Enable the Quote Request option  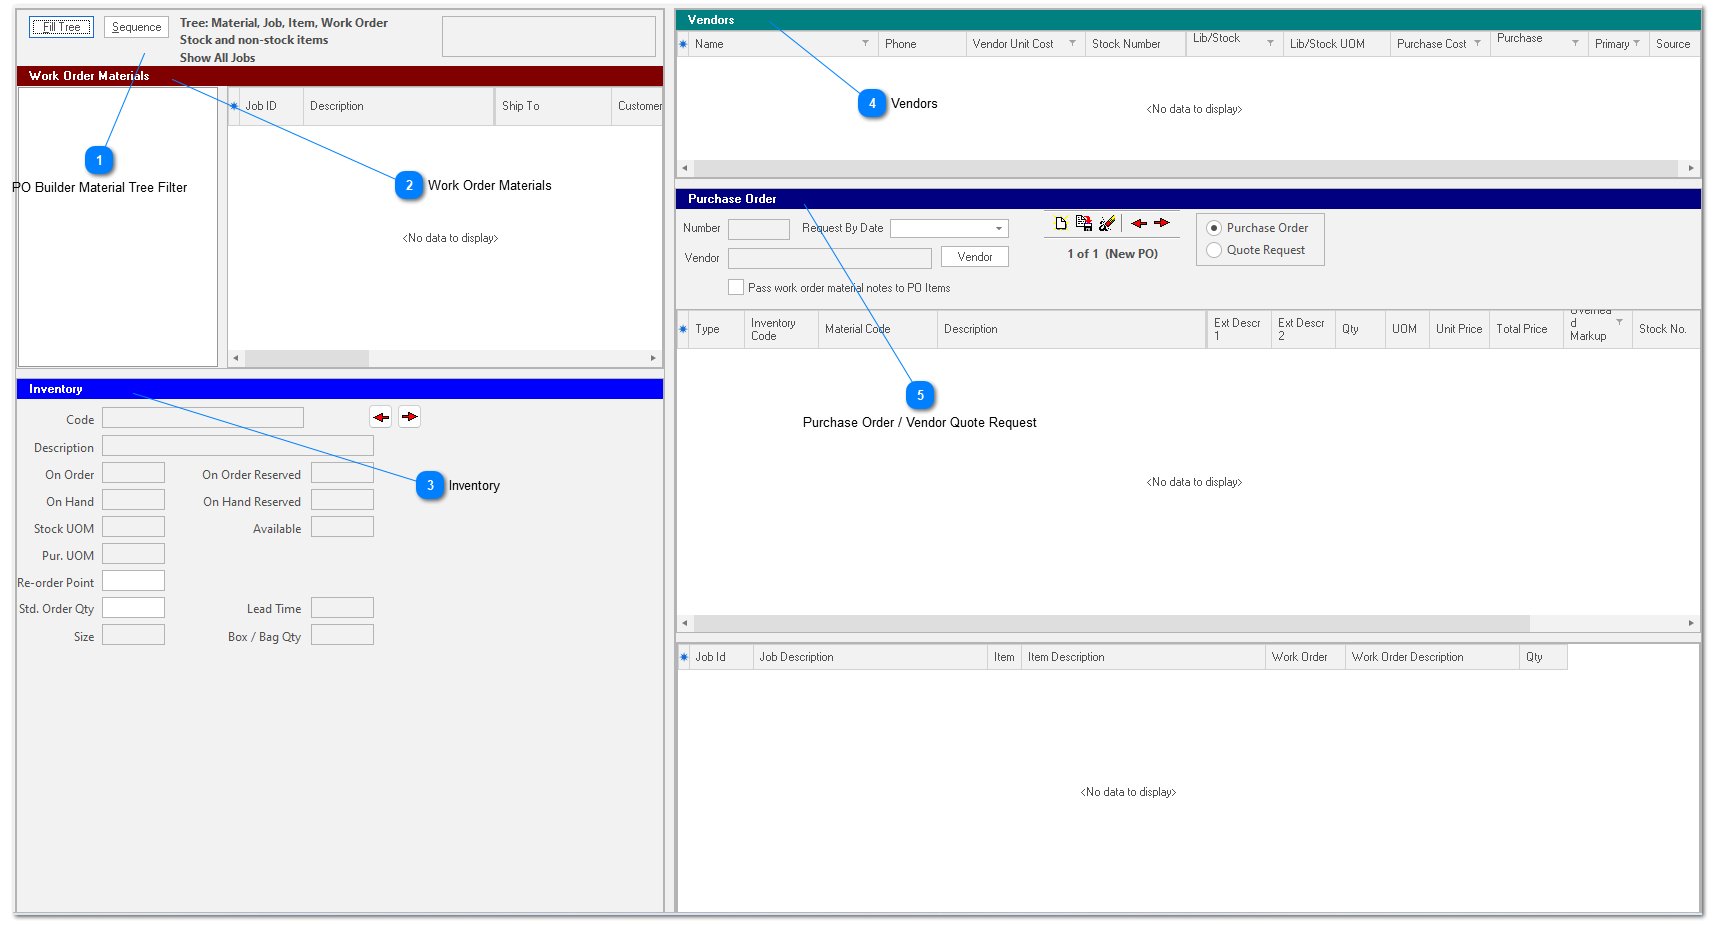pos(1213,250)
